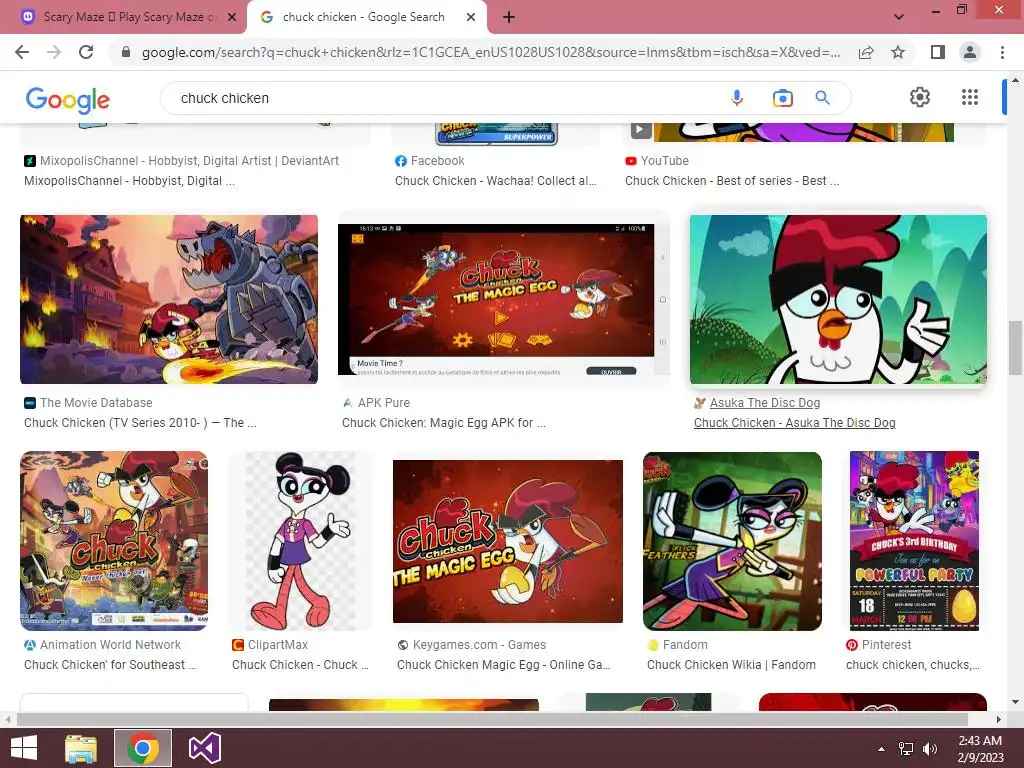The width and height of the screenshot is (1024, 768).
Task: Open 'Chuck Chicken: Magic Egg APK' link
Action: [444, 423]
